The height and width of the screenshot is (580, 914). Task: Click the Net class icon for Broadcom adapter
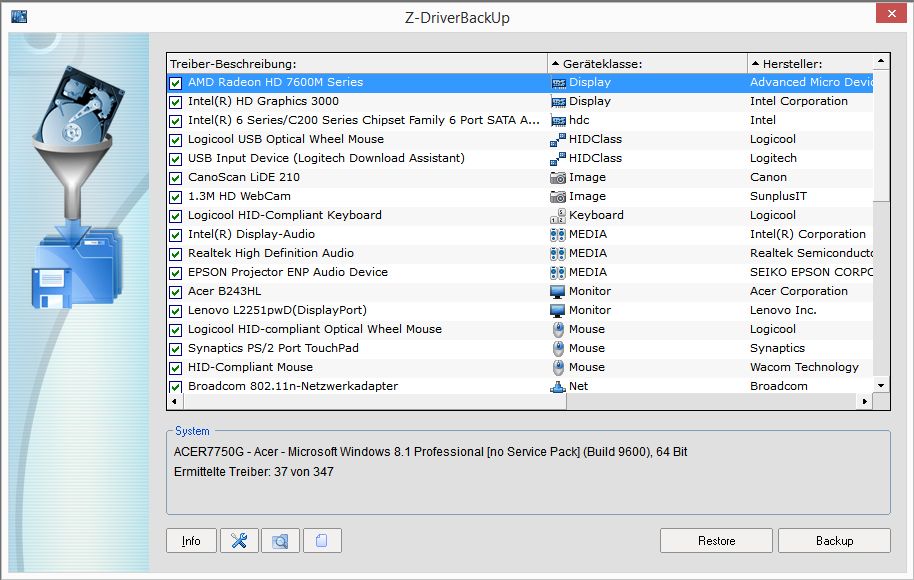coord(558,386)
